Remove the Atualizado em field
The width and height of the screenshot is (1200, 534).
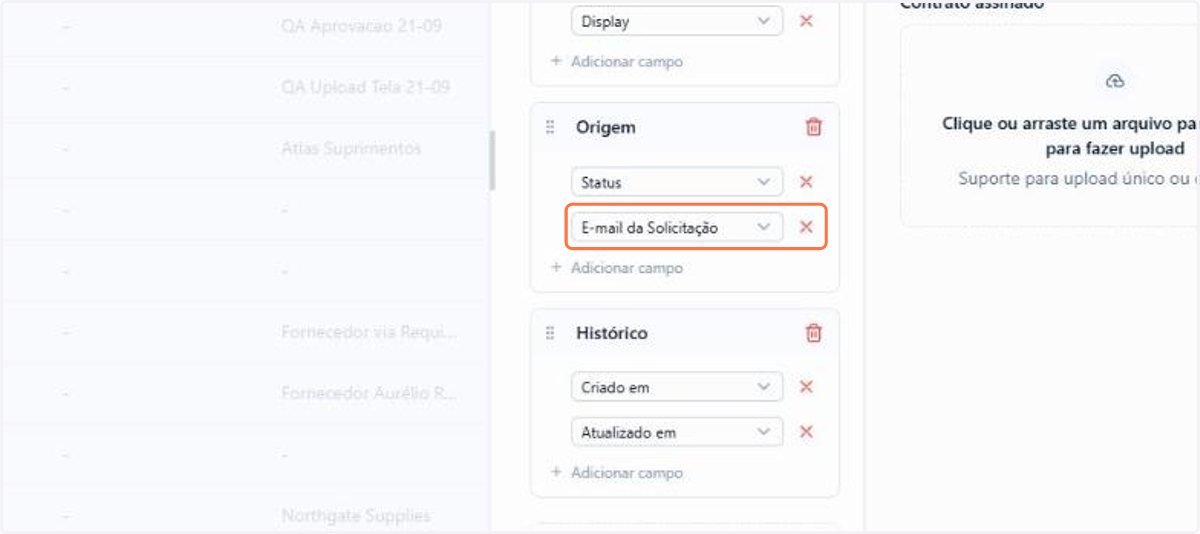pyautogui.click(x=806, y=432)
